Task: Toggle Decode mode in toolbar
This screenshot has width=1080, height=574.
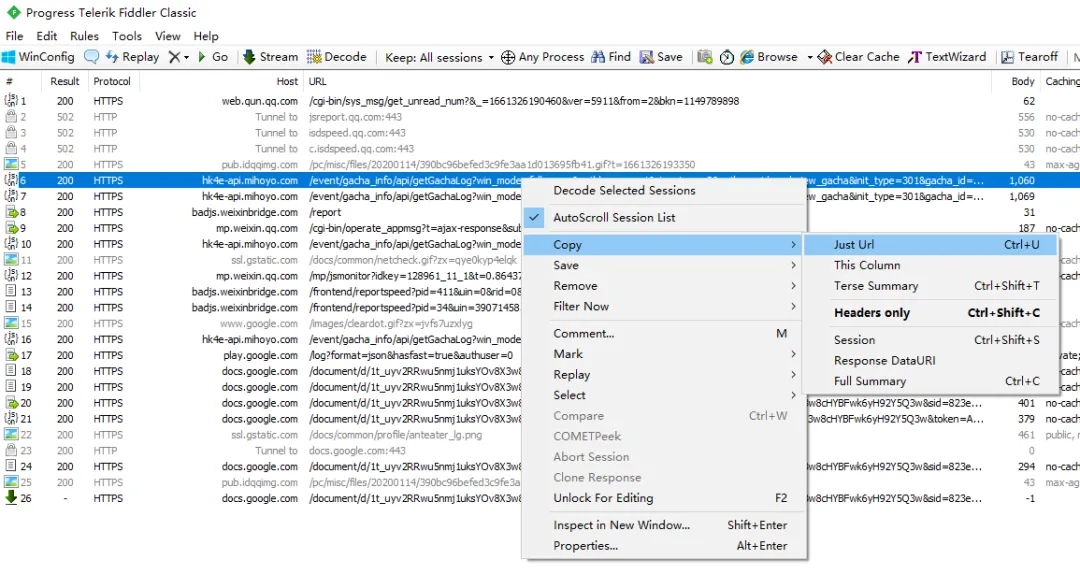Action: [337, 57]
